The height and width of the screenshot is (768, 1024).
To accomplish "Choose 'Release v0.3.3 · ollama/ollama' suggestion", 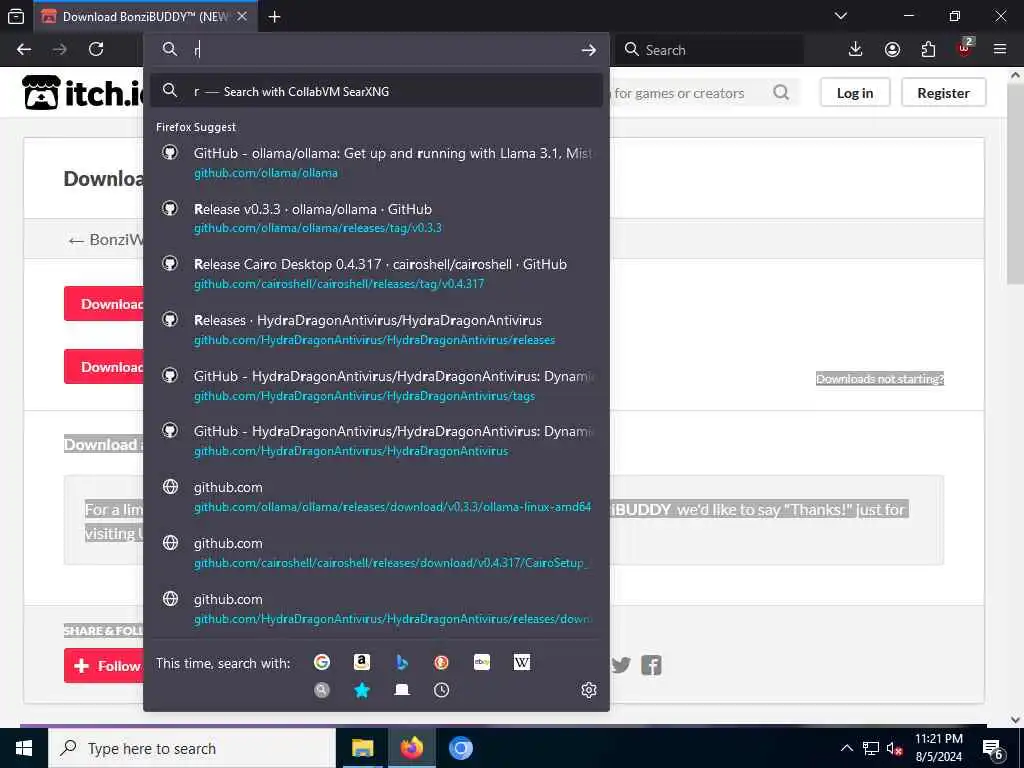I will click(x=376, y=218).
